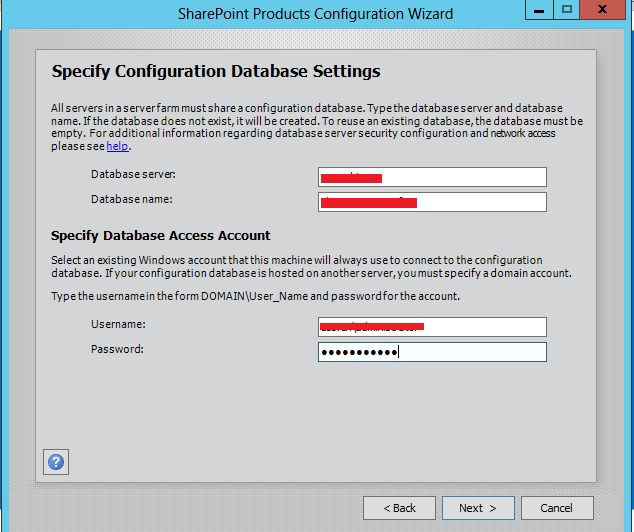The width and height of the screenshot is (634, 532).
Task: Minimize the SharePoint wizard window
Action: [539, 10]
